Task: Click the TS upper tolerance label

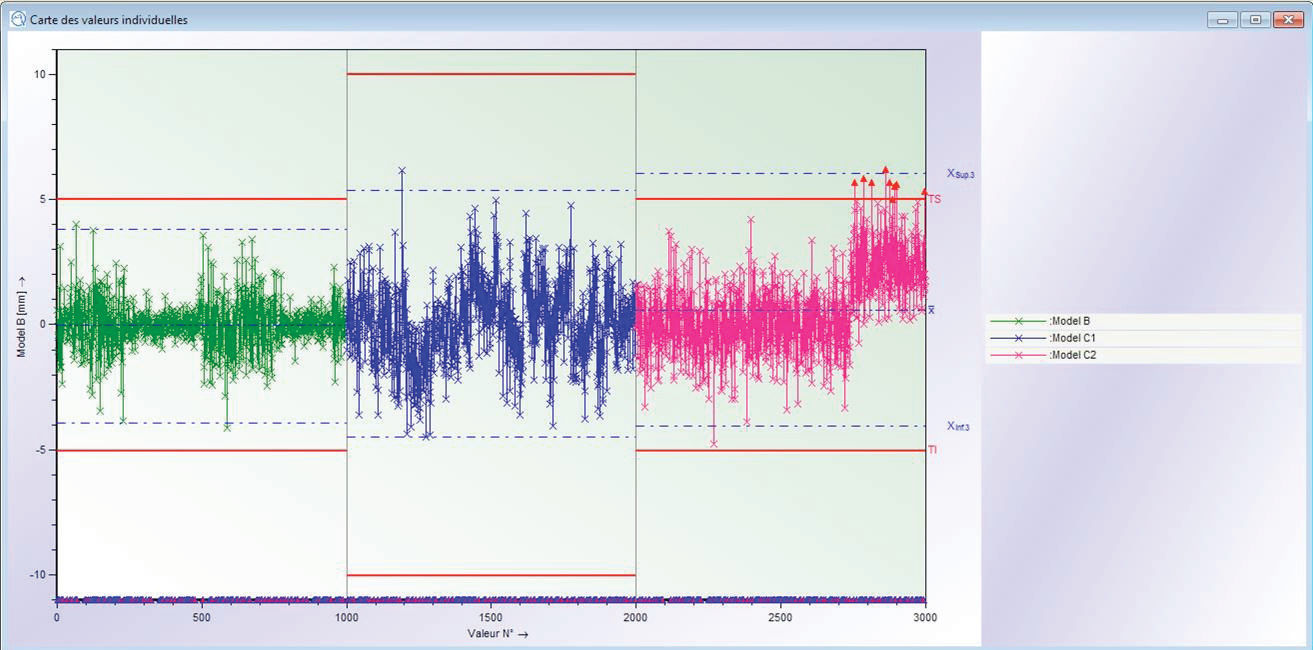Action: pos(934,199)
